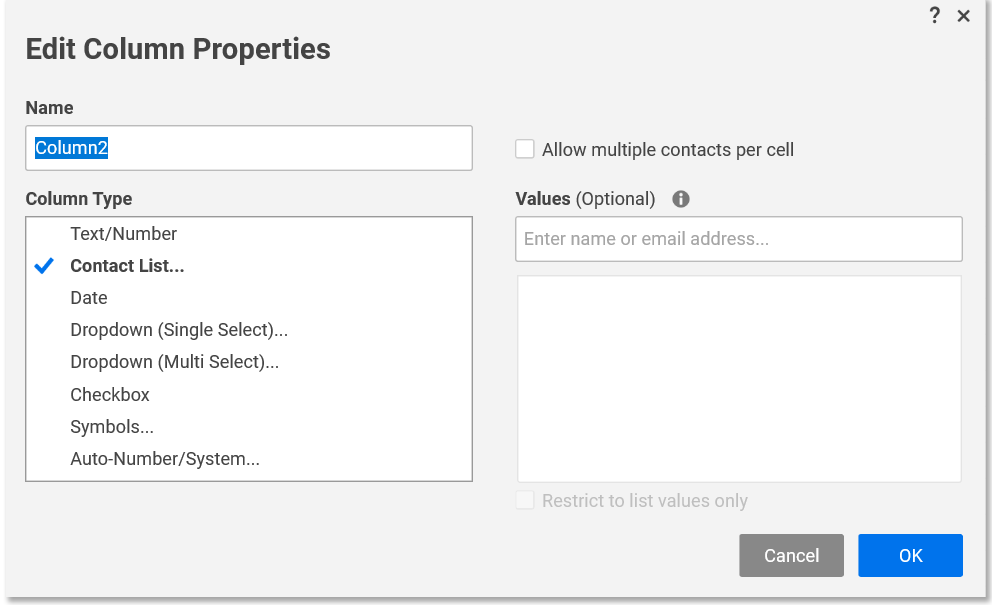Select Date column type

pos(89,298)
